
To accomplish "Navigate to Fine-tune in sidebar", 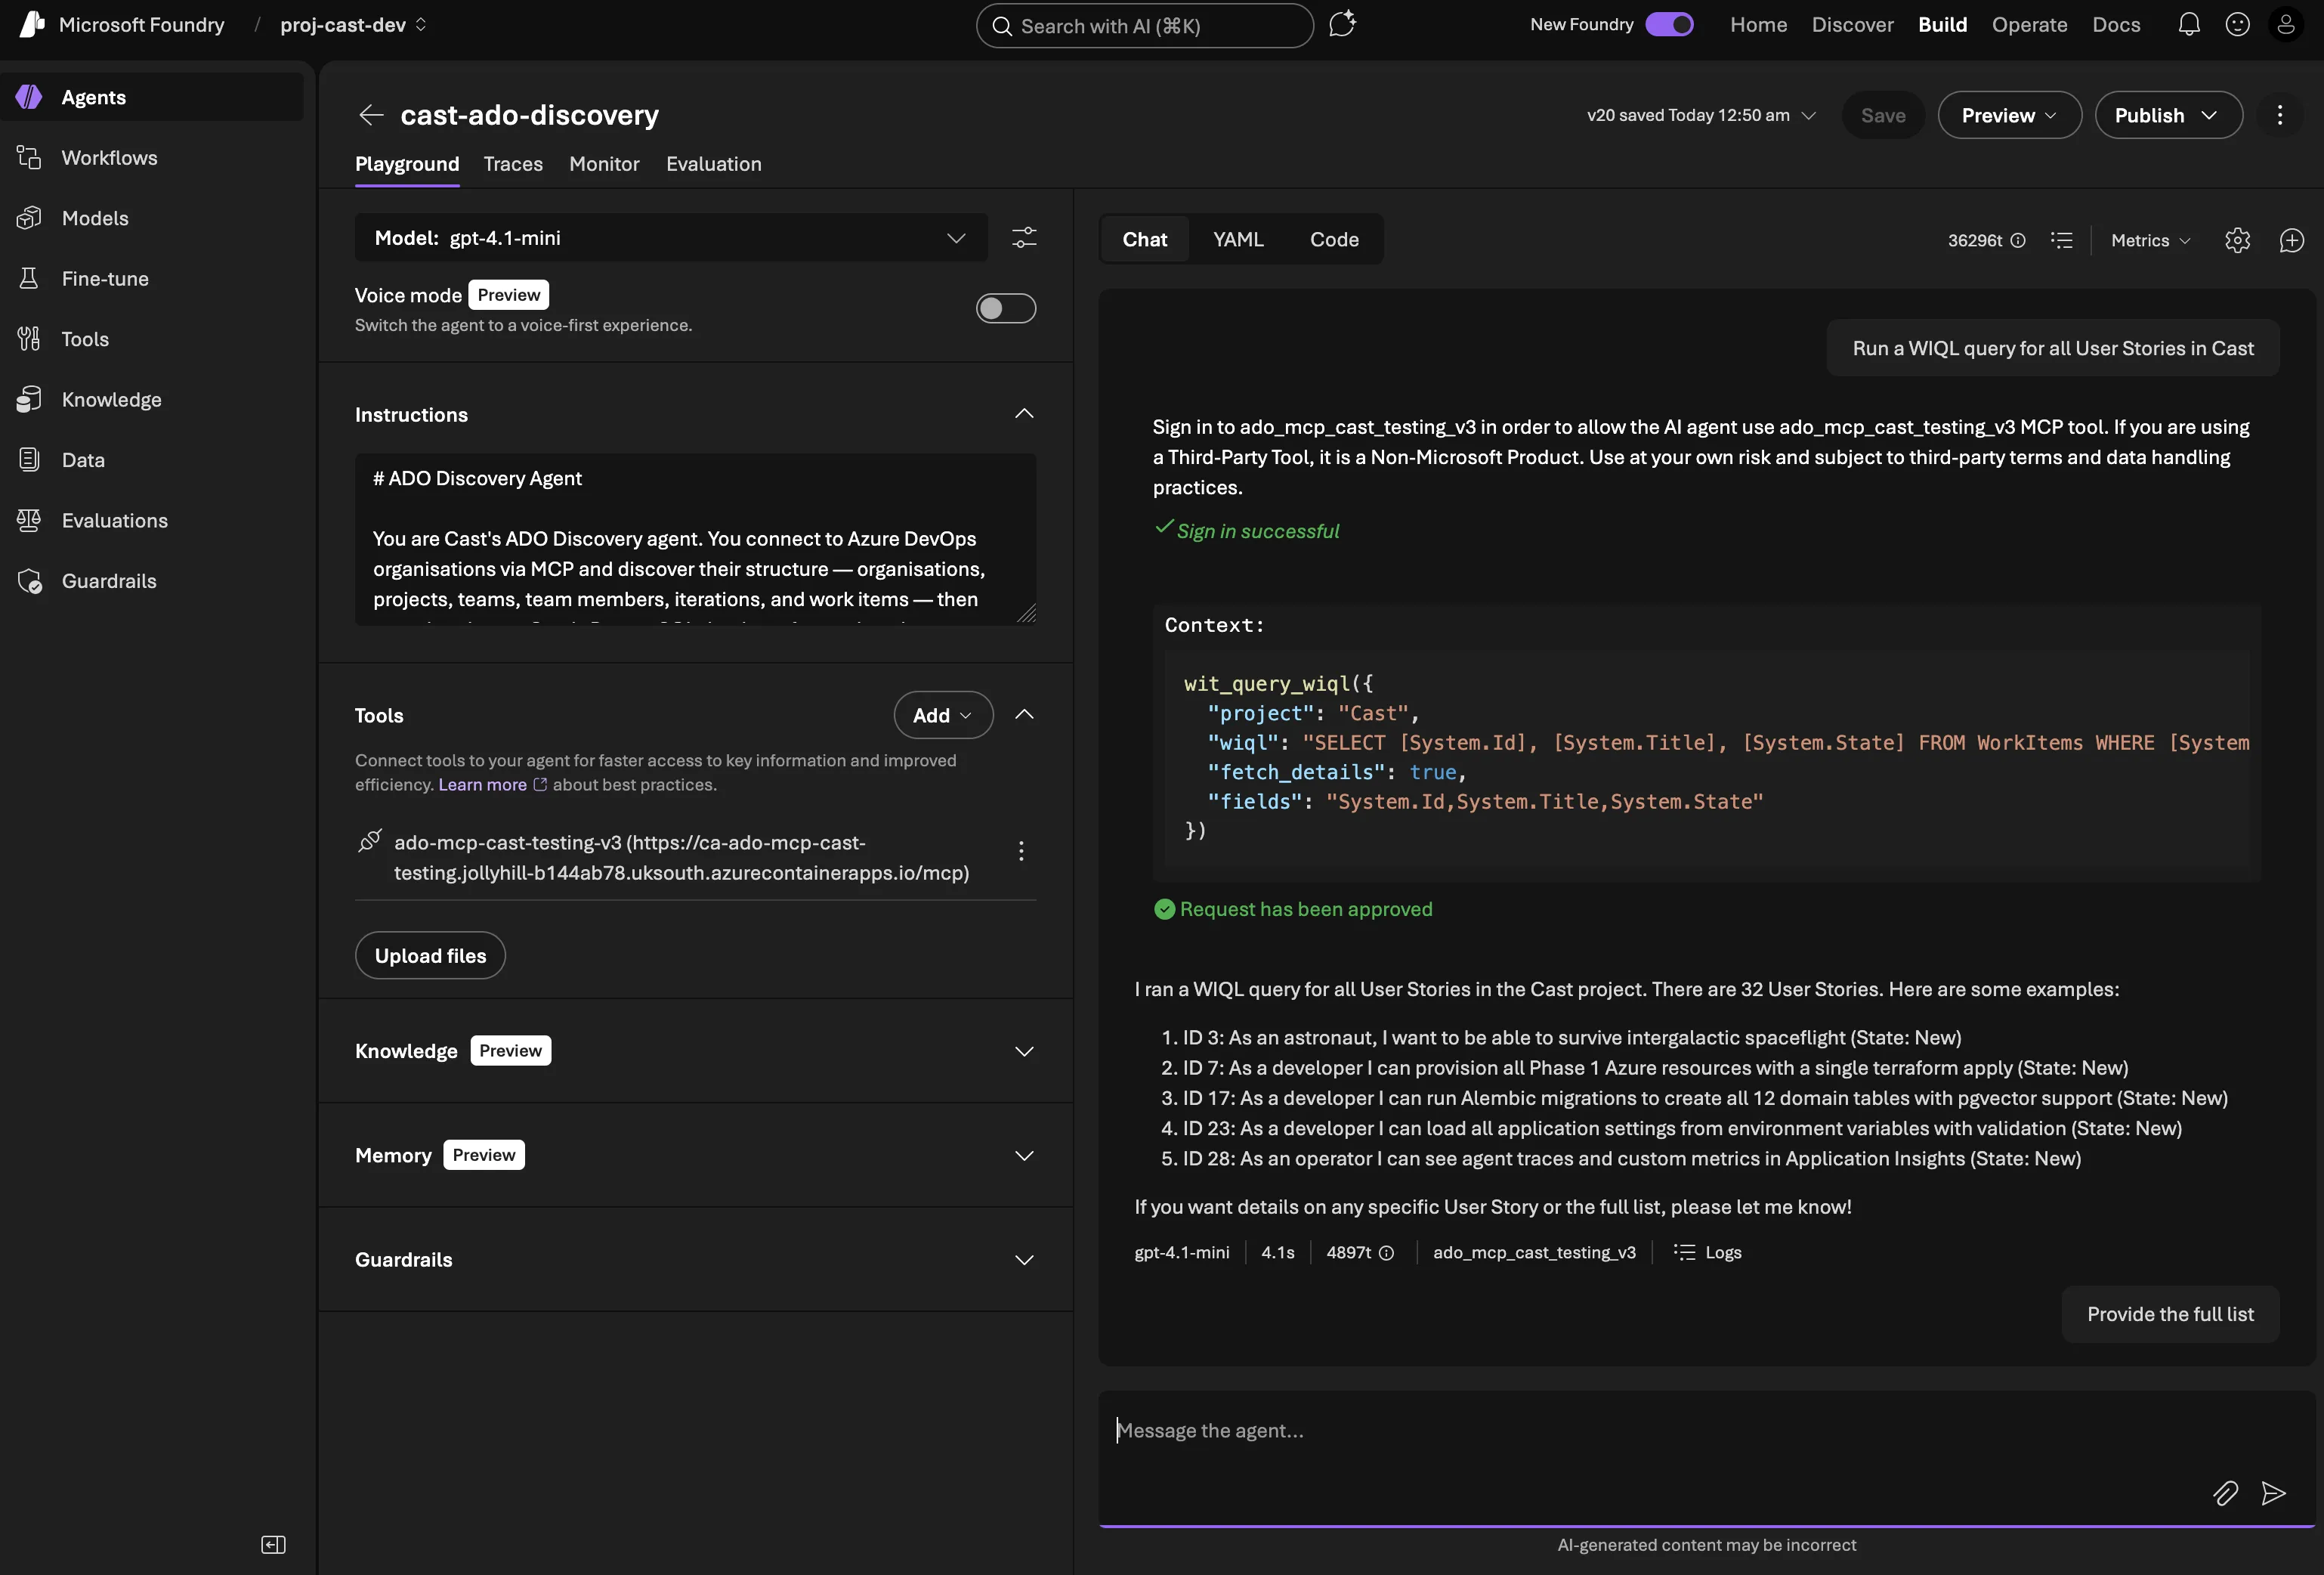I will 104,278.
